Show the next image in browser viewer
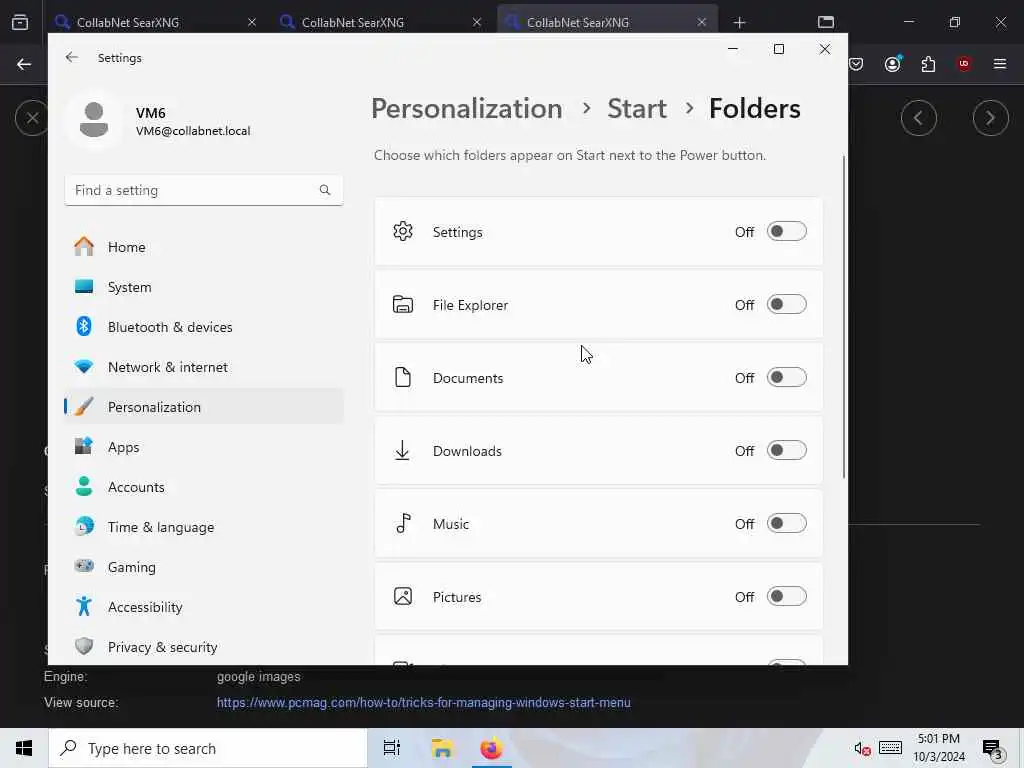 990,118
